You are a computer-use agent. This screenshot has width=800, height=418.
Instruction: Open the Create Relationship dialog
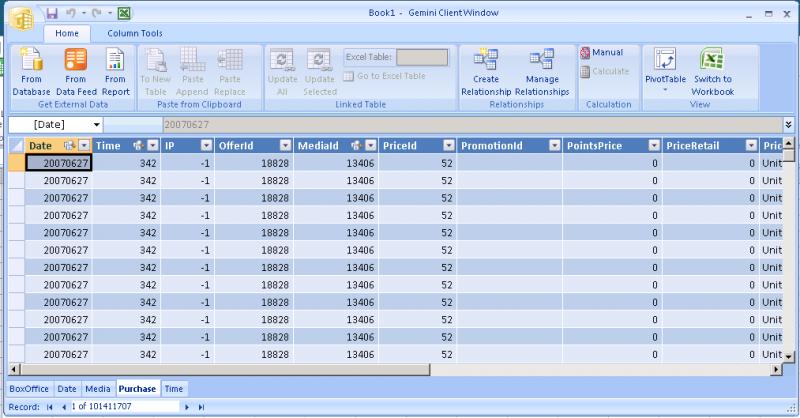[486, 62]
